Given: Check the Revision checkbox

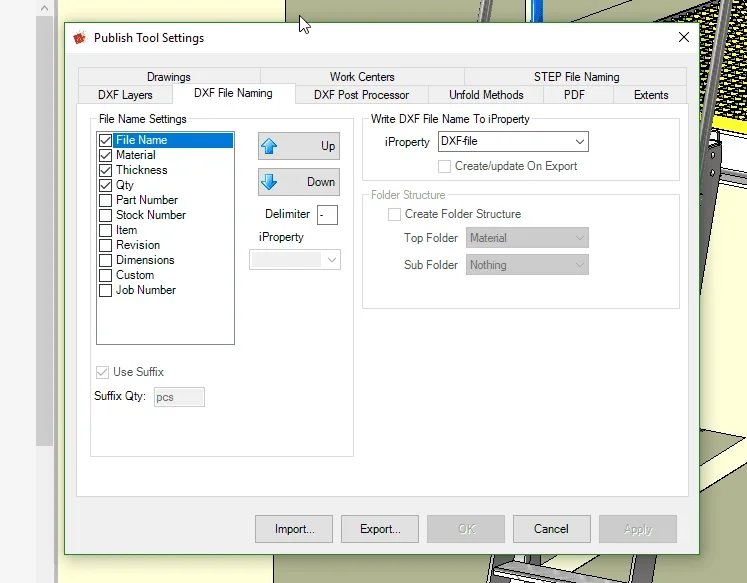Looking at the screenshot, I should pos(105,245).
